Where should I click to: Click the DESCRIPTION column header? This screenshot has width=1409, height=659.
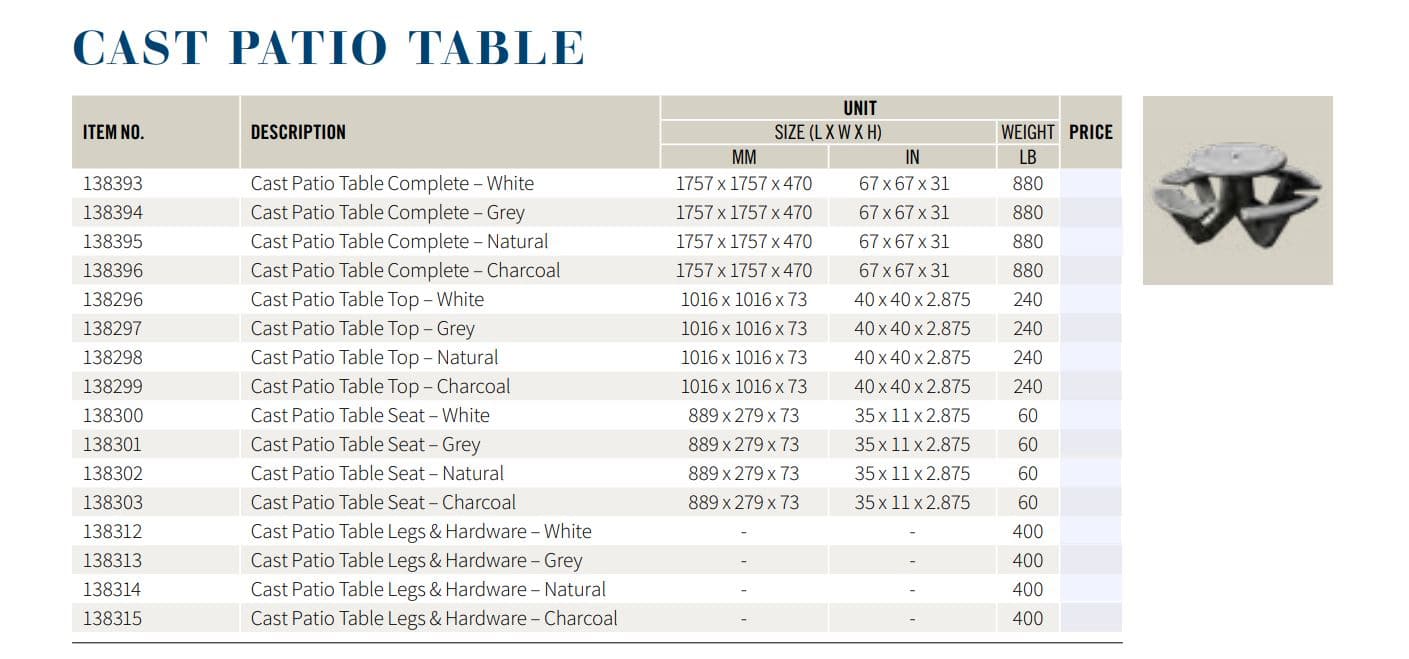click(298, 132)
